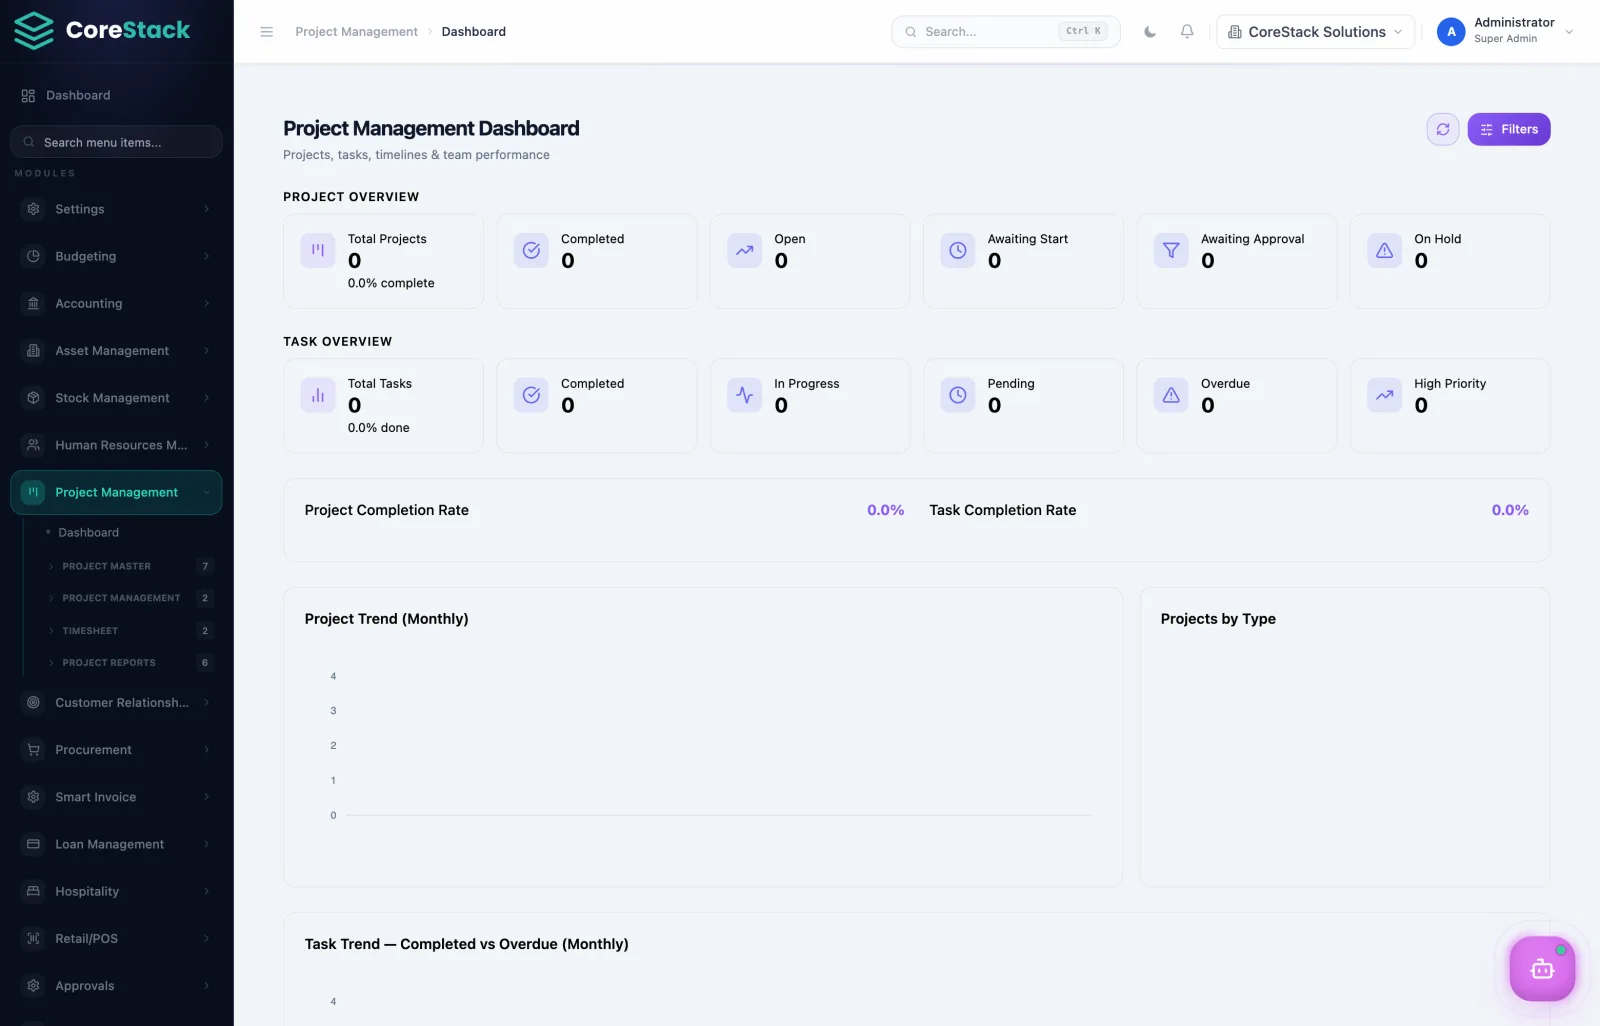
Task: Click the Projects by Type heading
Action: point(1218,619)
